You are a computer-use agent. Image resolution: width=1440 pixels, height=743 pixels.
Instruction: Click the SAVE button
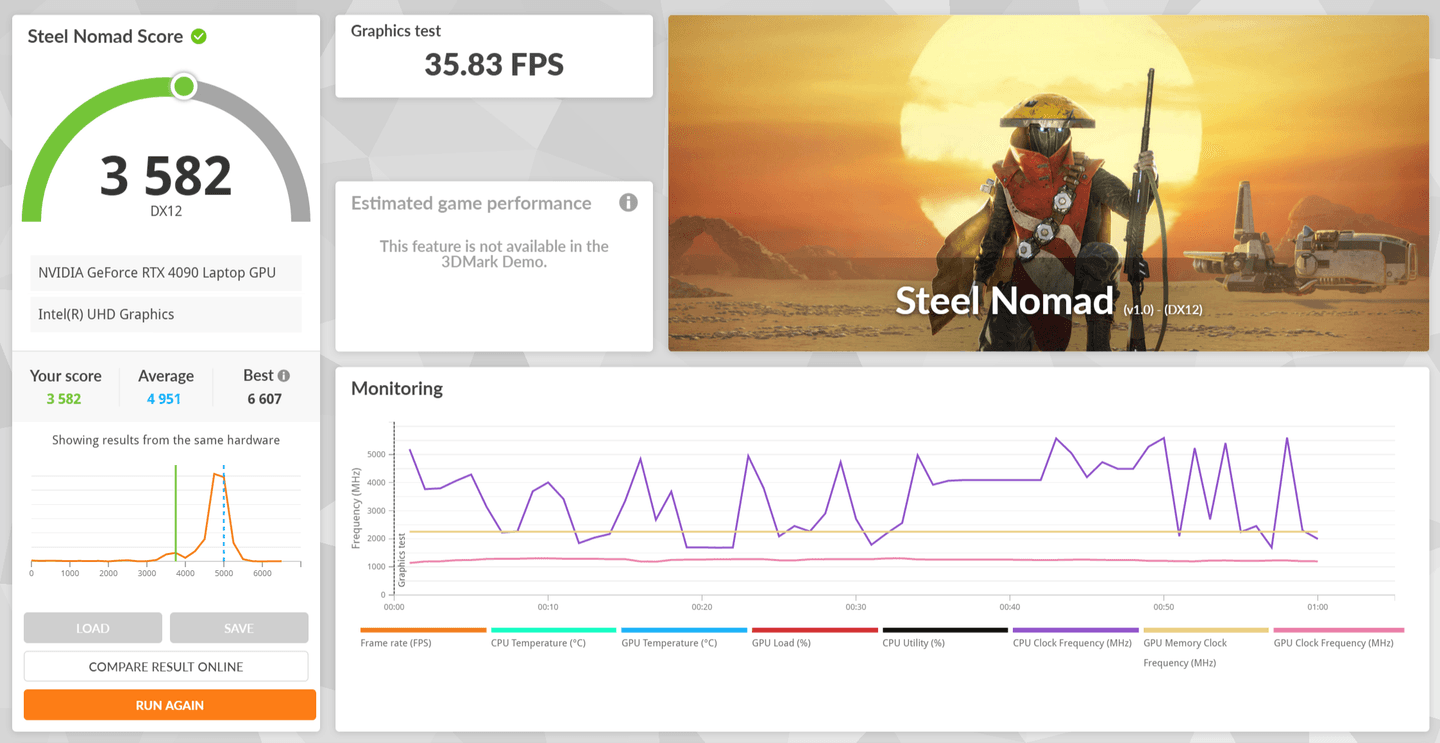[x=239, y=628]
